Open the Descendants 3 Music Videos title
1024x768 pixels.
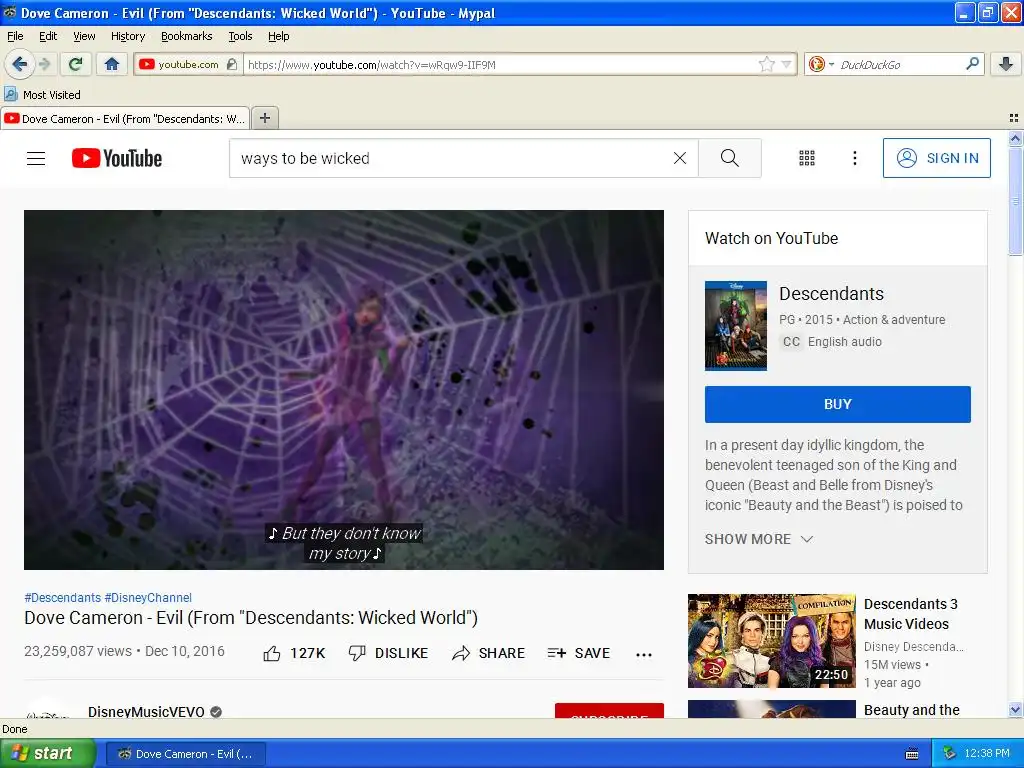[x=910, y=614]
